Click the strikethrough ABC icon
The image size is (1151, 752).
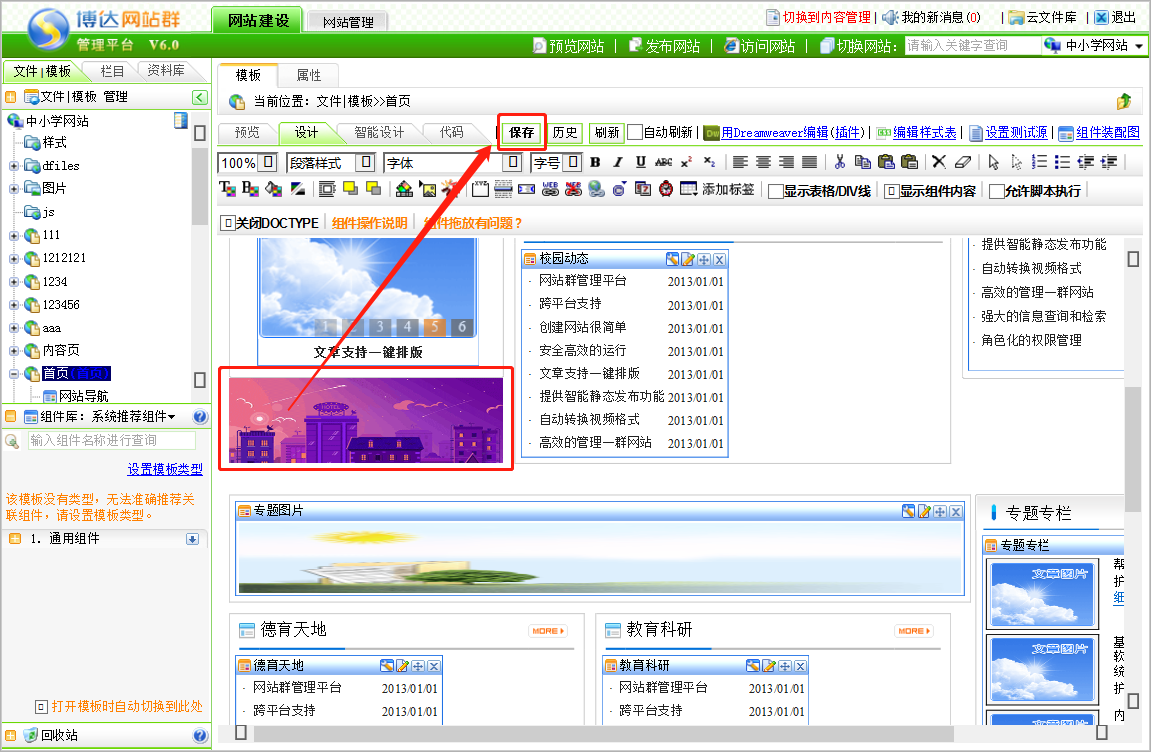tap(663, 162)
